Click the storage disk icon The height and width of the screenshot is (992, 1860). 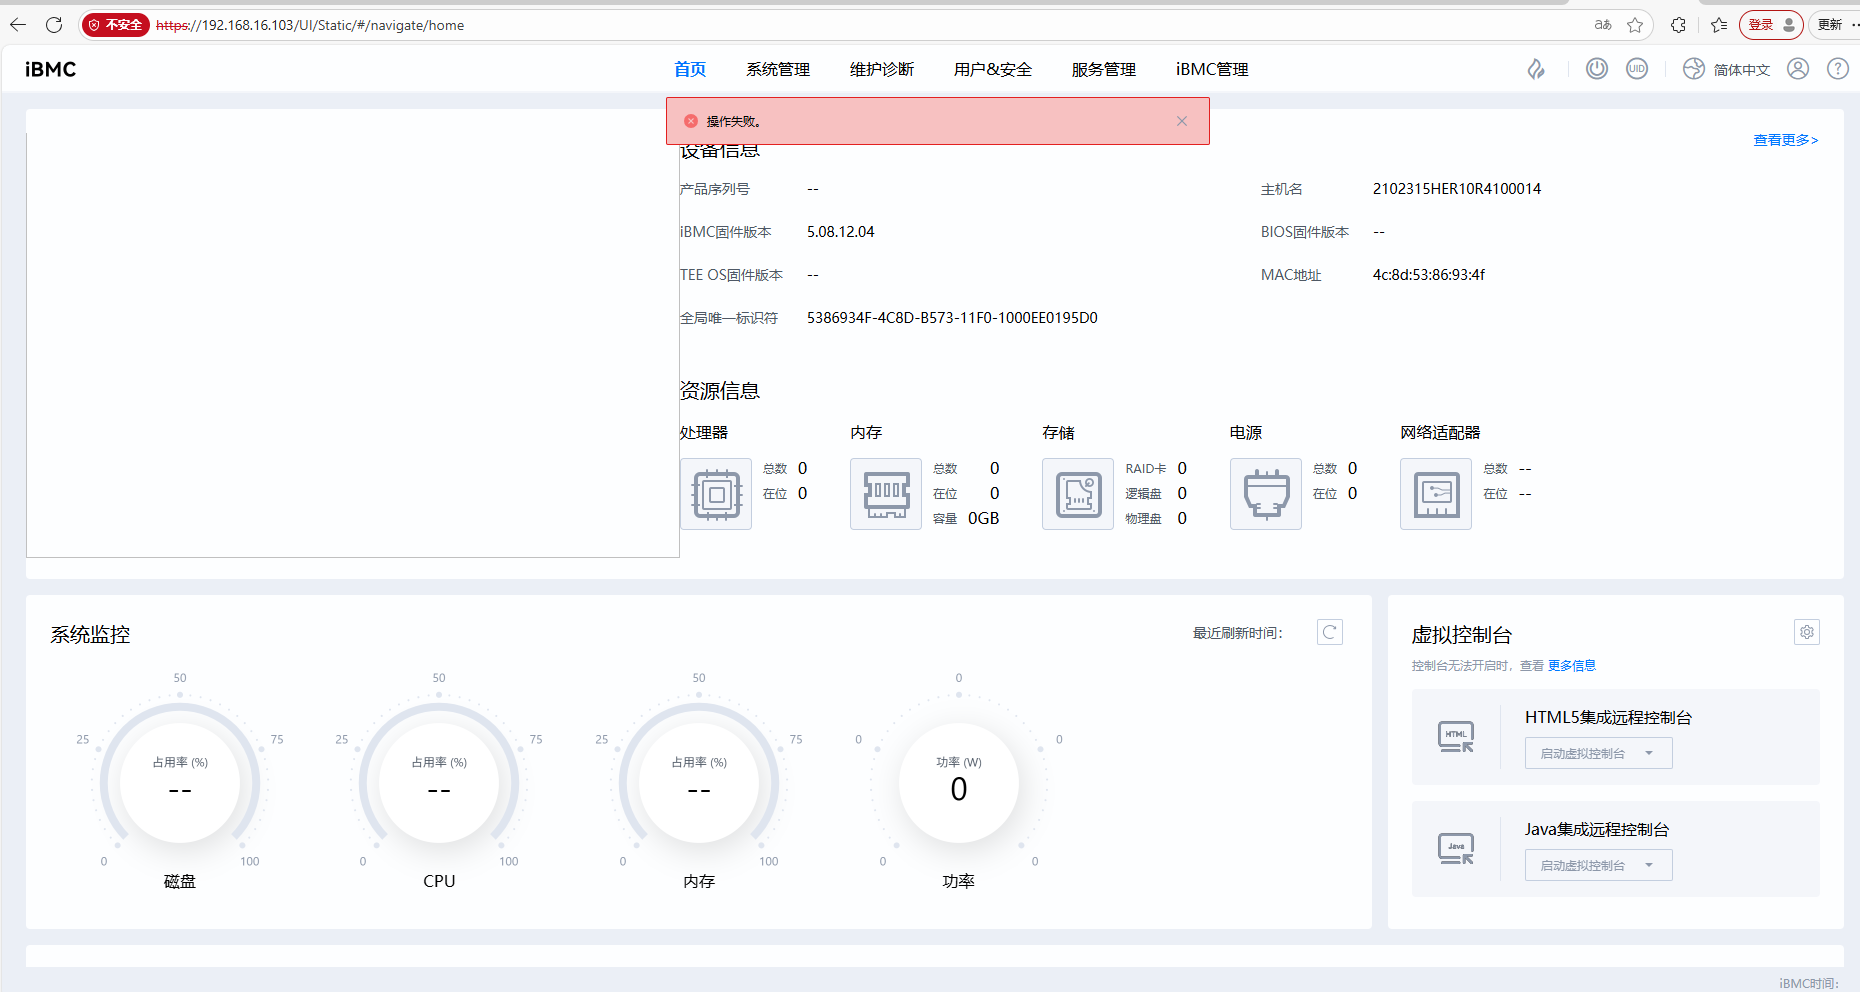pyautogui.click(x=1078, y=494)
